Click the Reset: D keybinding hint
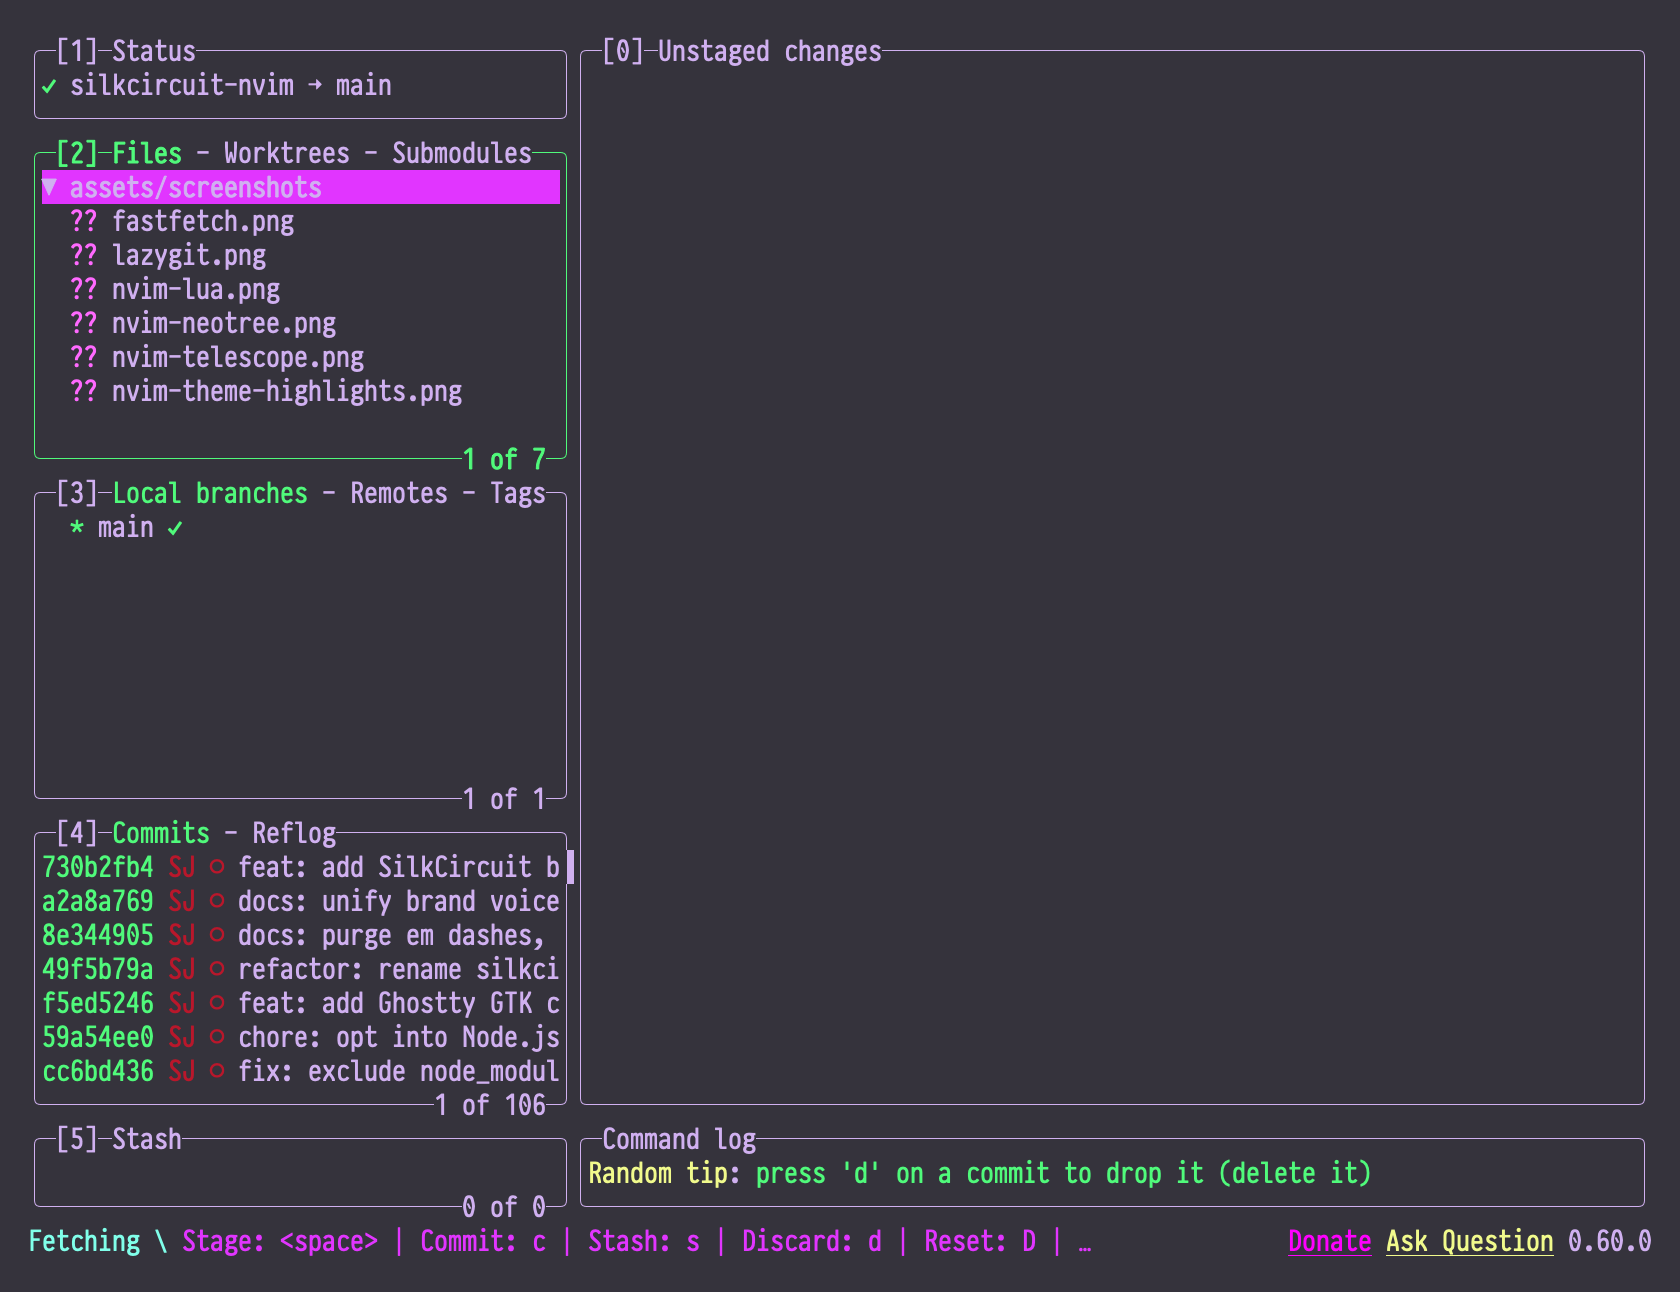The height and width of the screenshot is (1292, 1680). tap(980, 1241)
